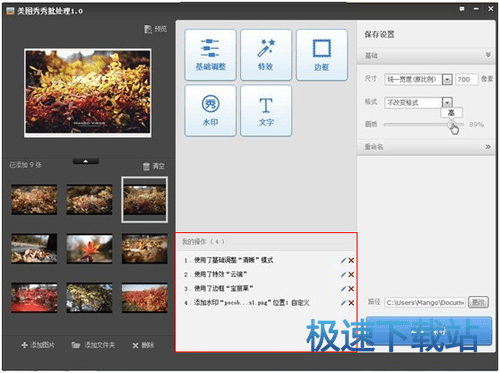
Task: Click the large preview image
Action: coord(88,93)
